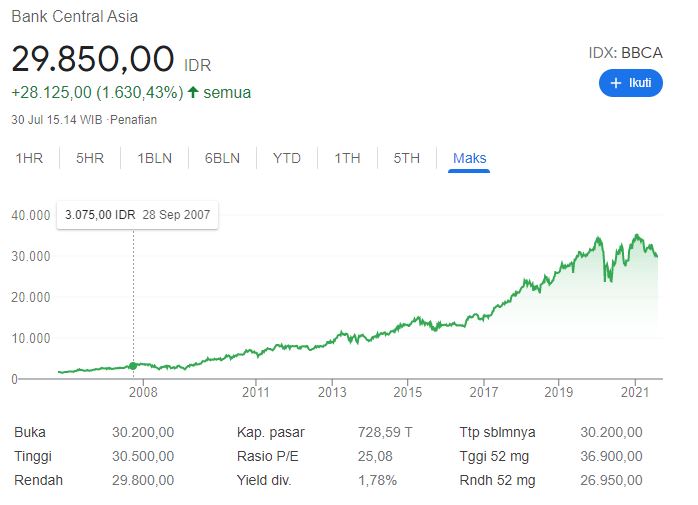The width and height of the screenshot is (698, 505).
Task: Select the 1HR time range tab
Action: pyautogui.click(x=28, y=158)
